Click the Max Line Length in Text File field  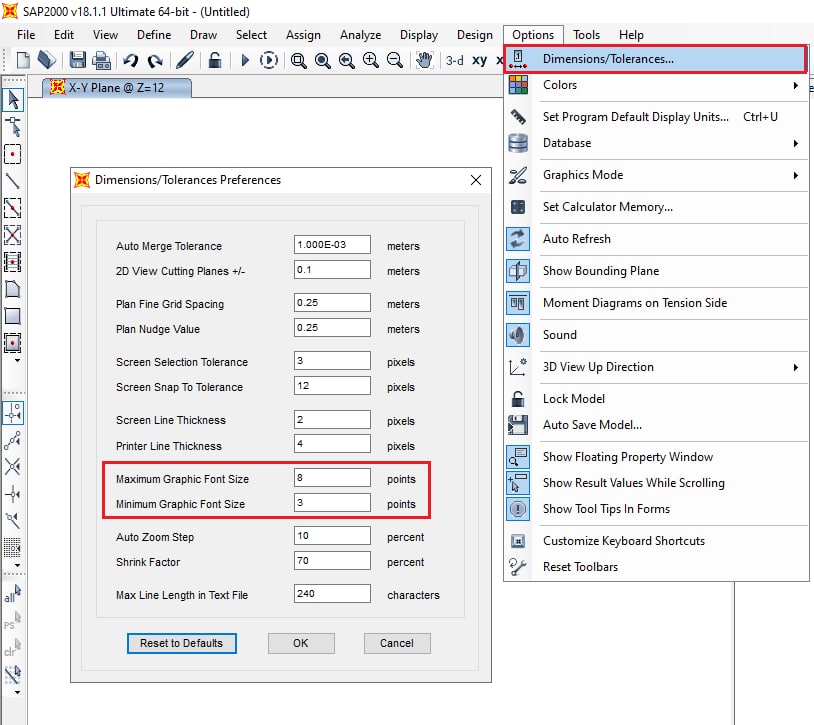point(332,594)
